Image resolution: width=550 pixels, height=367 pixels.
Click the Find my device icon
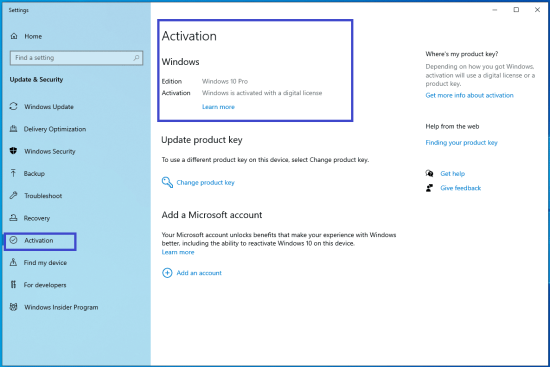[13, 262]
